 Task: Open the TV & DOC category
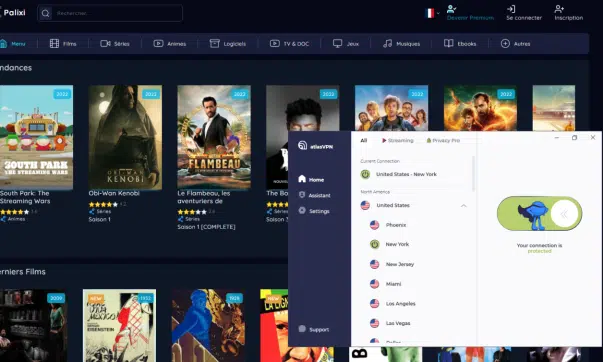tap(289, 43)
